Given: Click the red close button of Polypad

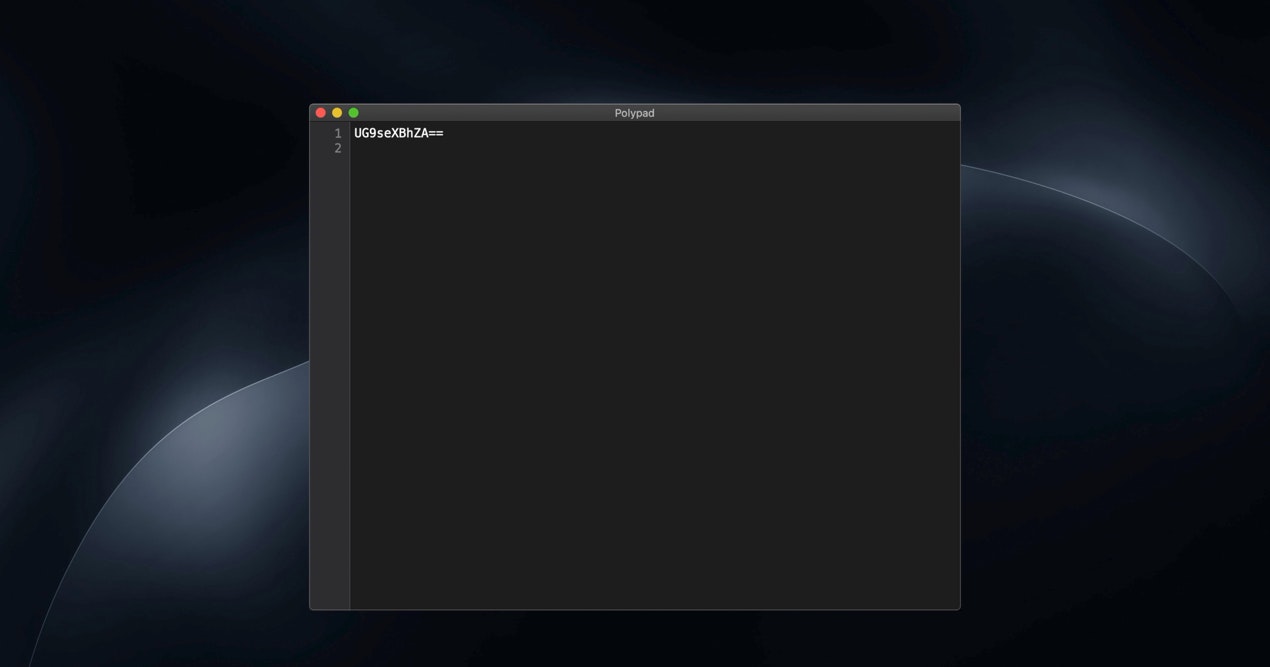Looking at the screenshot, I should pos(321,113).
